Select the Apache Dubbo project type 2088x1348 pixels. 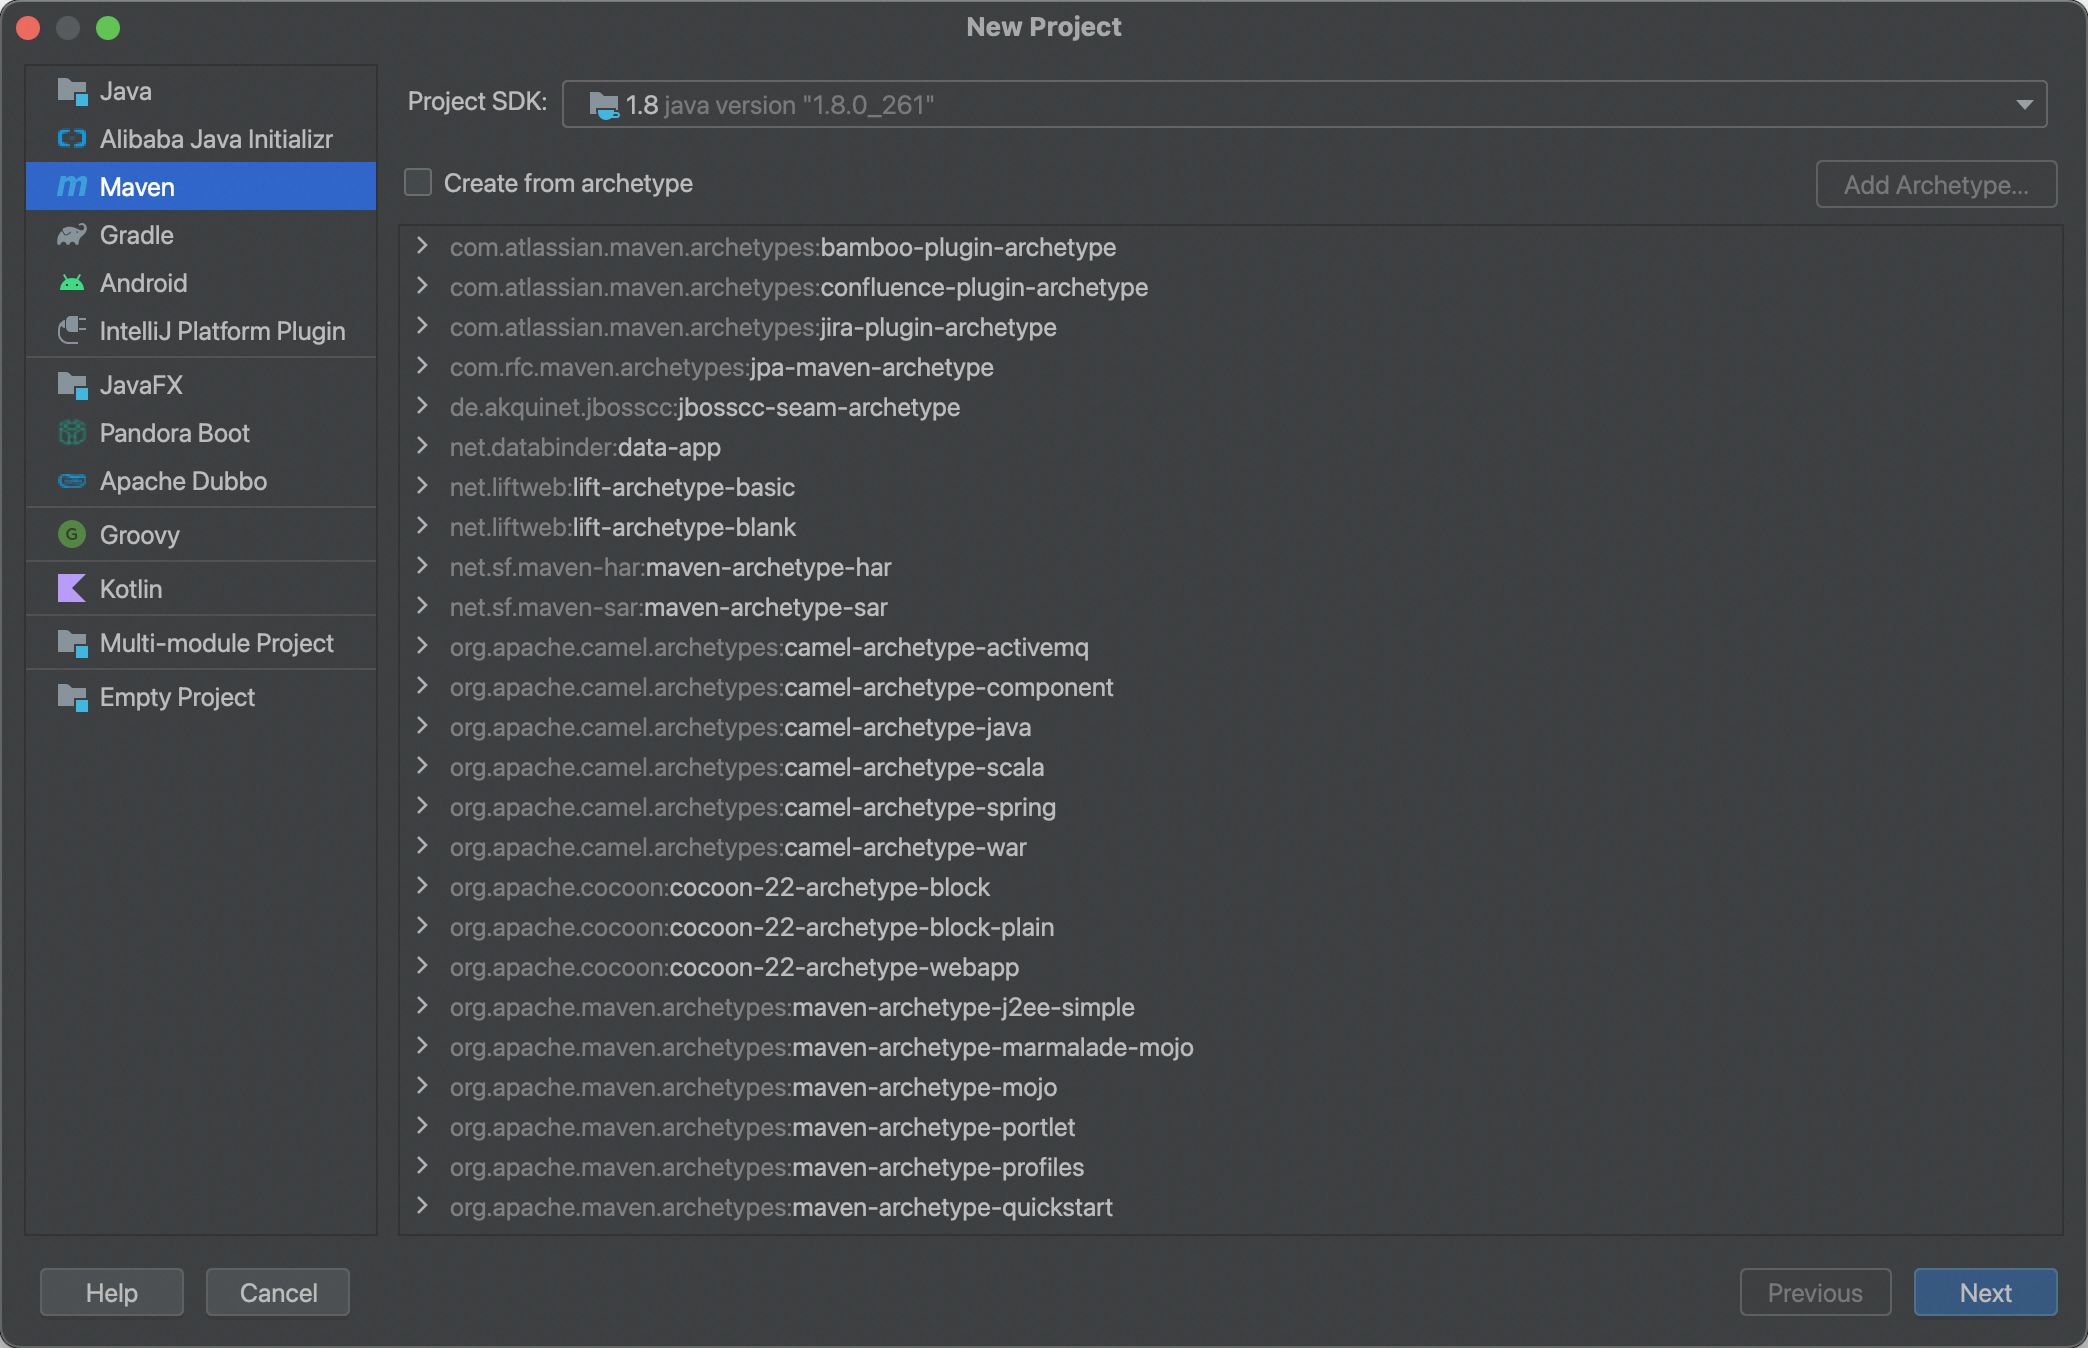pos(183,481)
